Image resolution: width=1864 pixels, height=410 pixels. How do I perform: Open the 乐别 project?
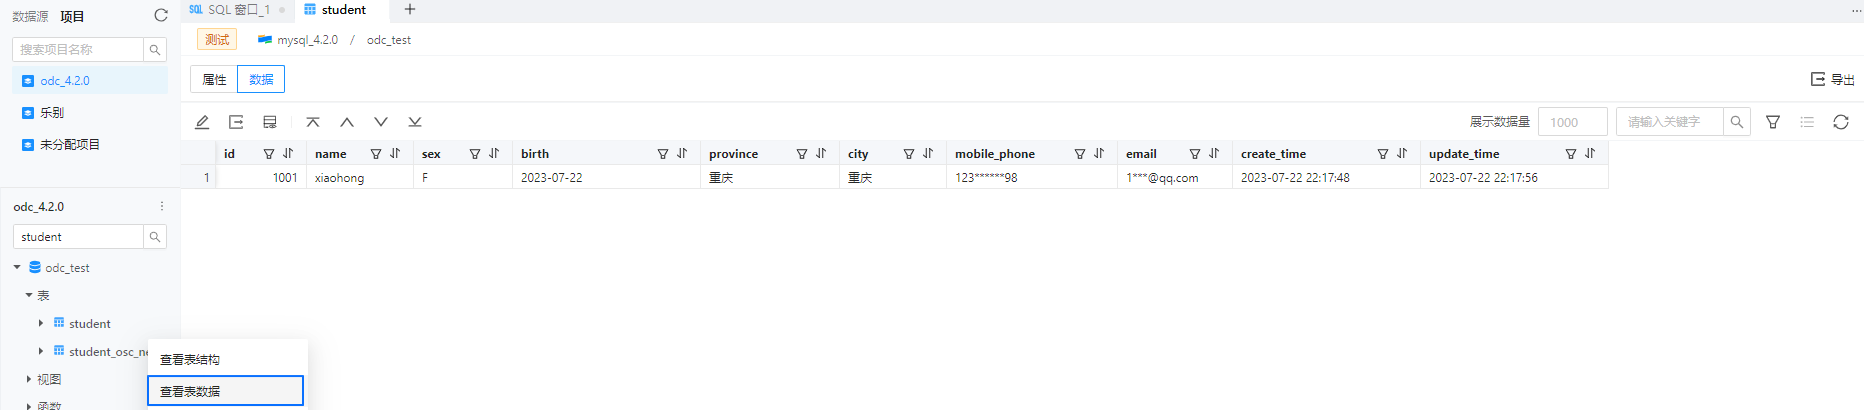click(90, 113)
